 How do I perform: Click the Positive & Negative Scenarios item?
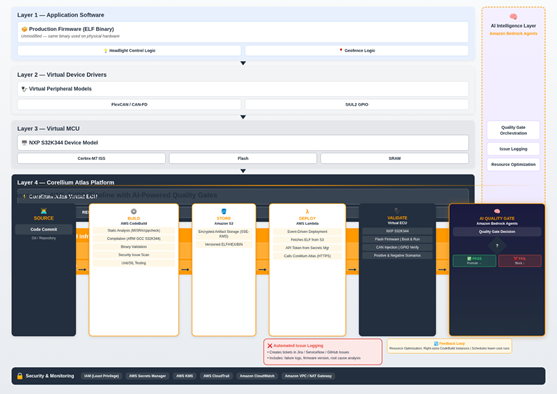pyautogui.click(x=397, y=256)
